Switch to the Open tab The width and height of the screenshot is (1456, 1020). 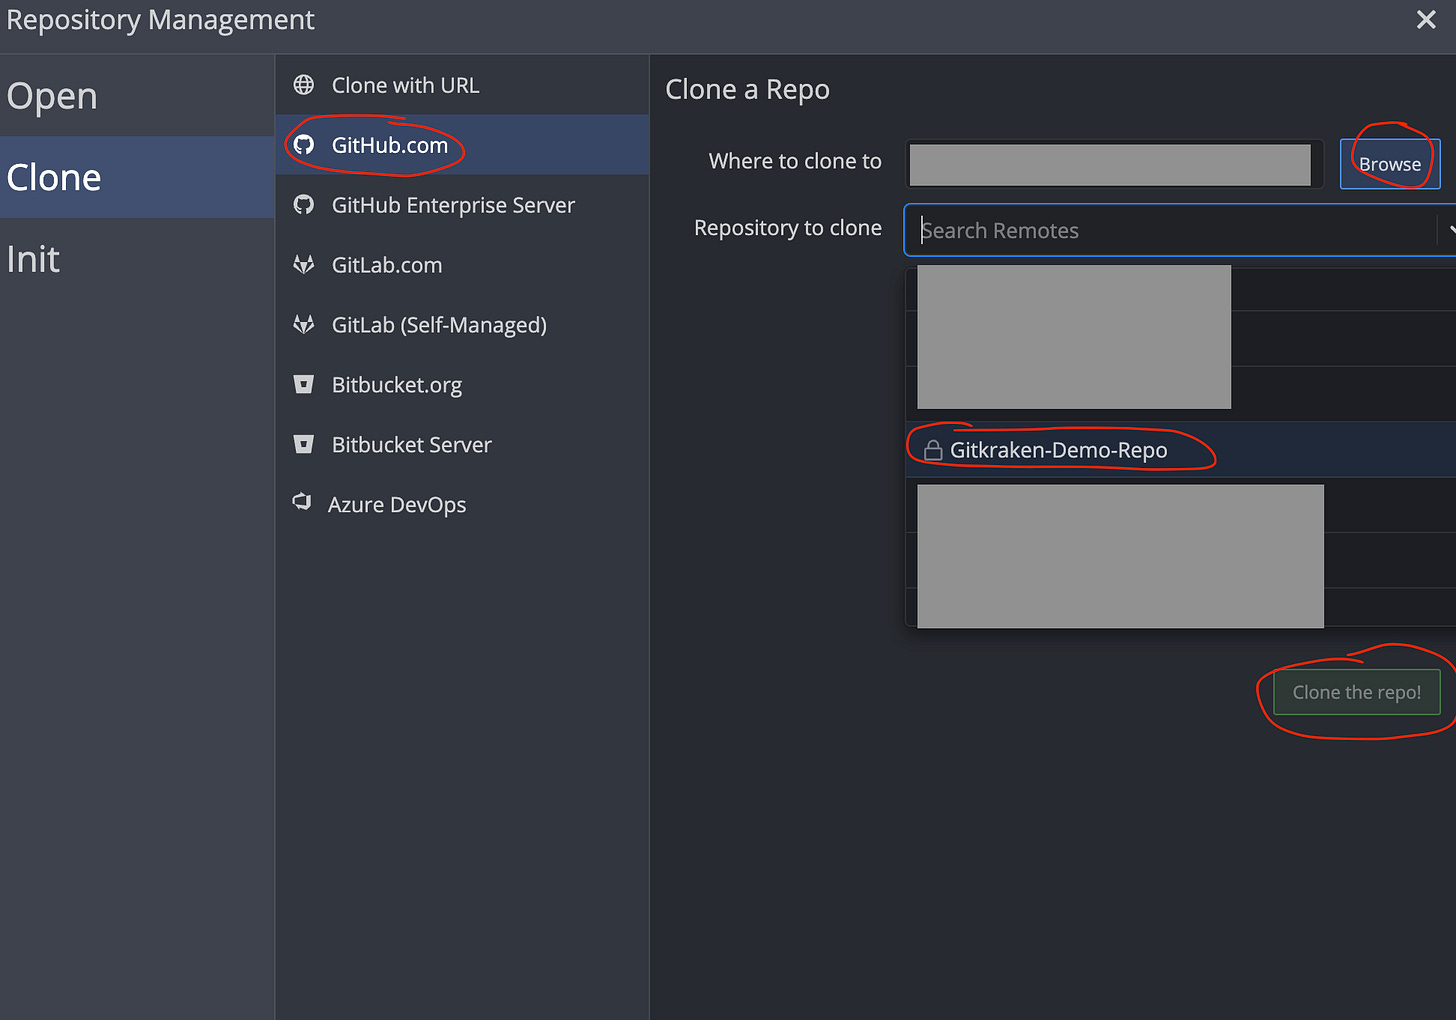click(x=137, y=96)
